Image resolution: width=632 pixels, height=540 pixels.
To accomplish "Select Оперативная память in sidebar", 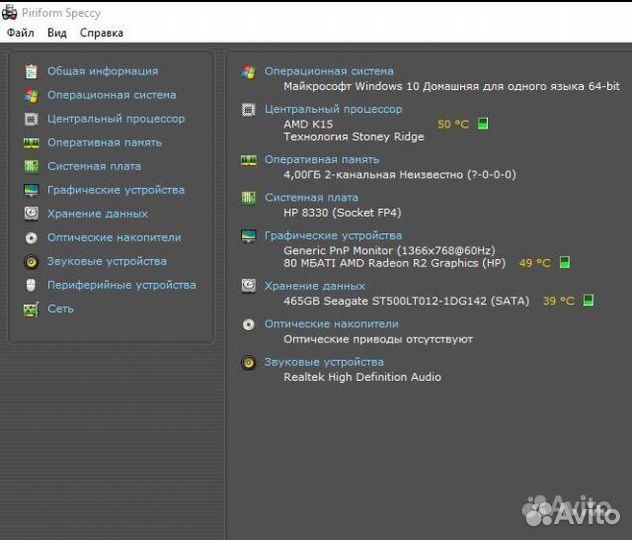I will (104, 143).
